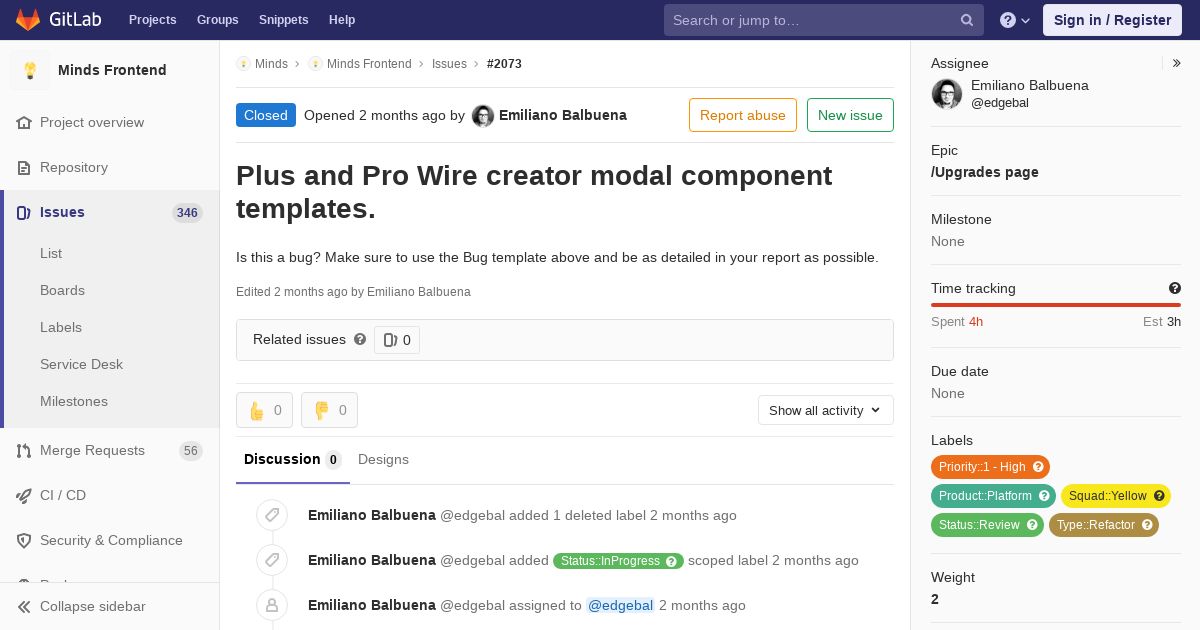1200x630 pixels.
Task: Click the New issue button
Action: pyautogui.click(x=850, y=115)
